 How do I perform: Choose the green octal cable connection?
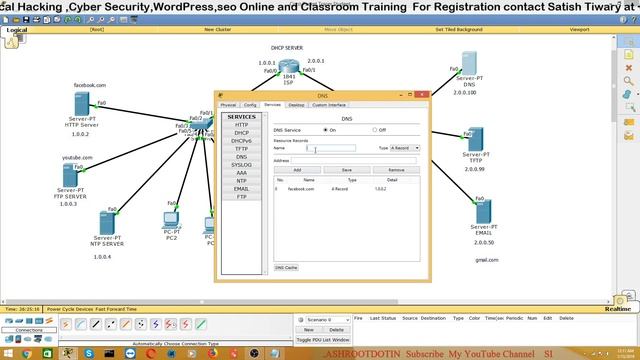(201, 324)
